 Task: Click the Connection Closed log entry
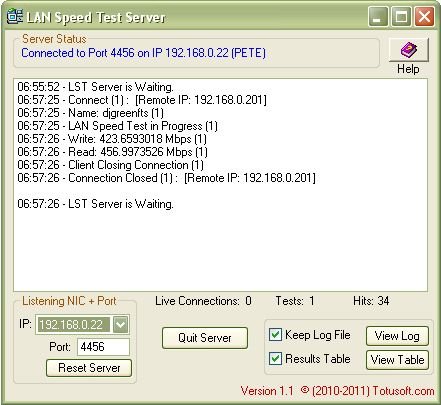166,178
